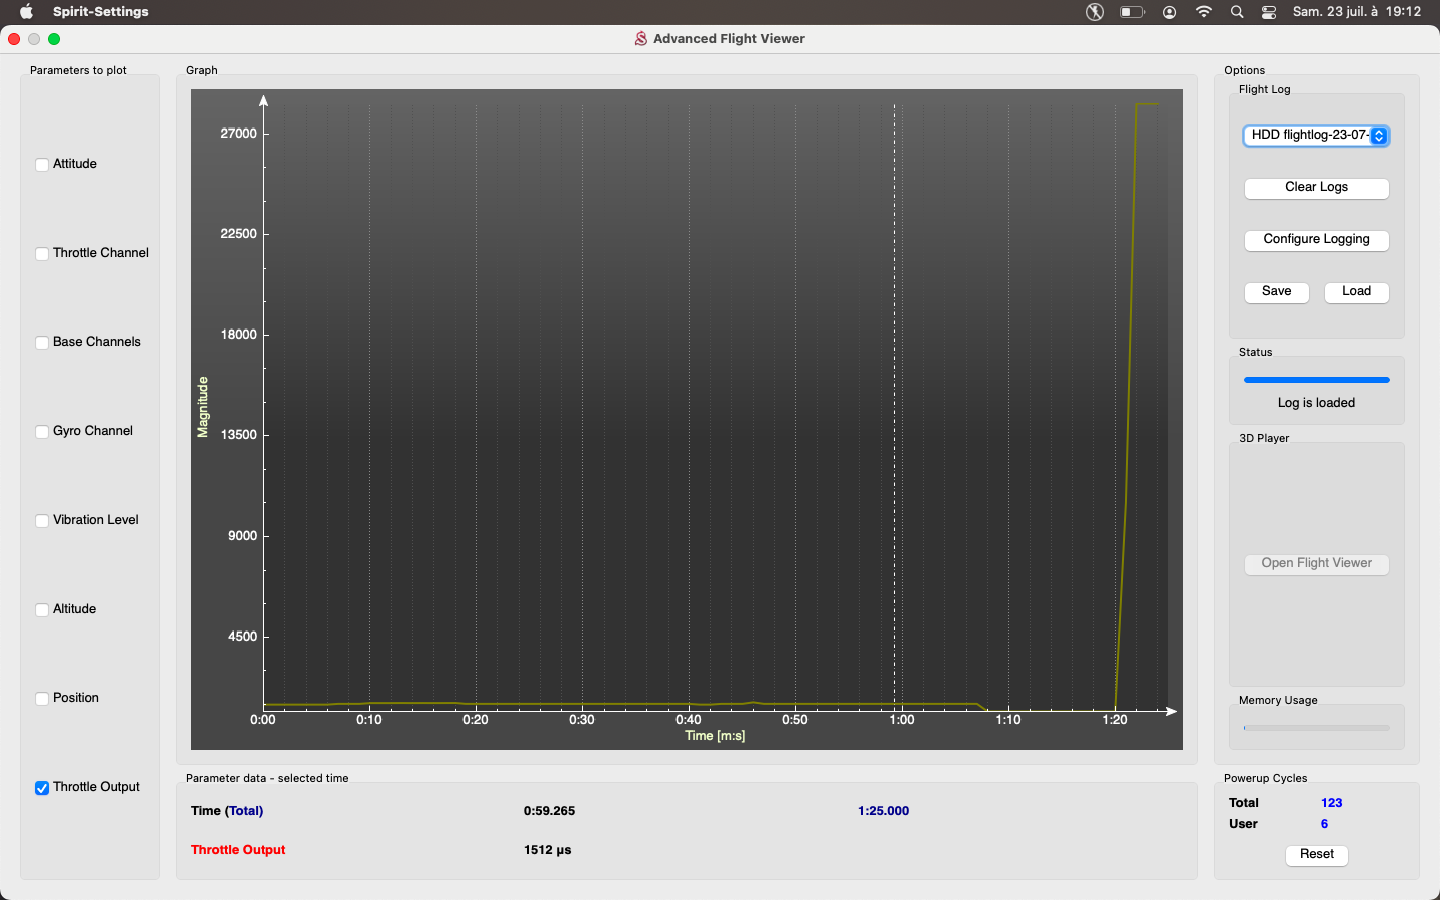Click the user account icon in menu bar
The image size is (1440, 900).
(1169, 12)
